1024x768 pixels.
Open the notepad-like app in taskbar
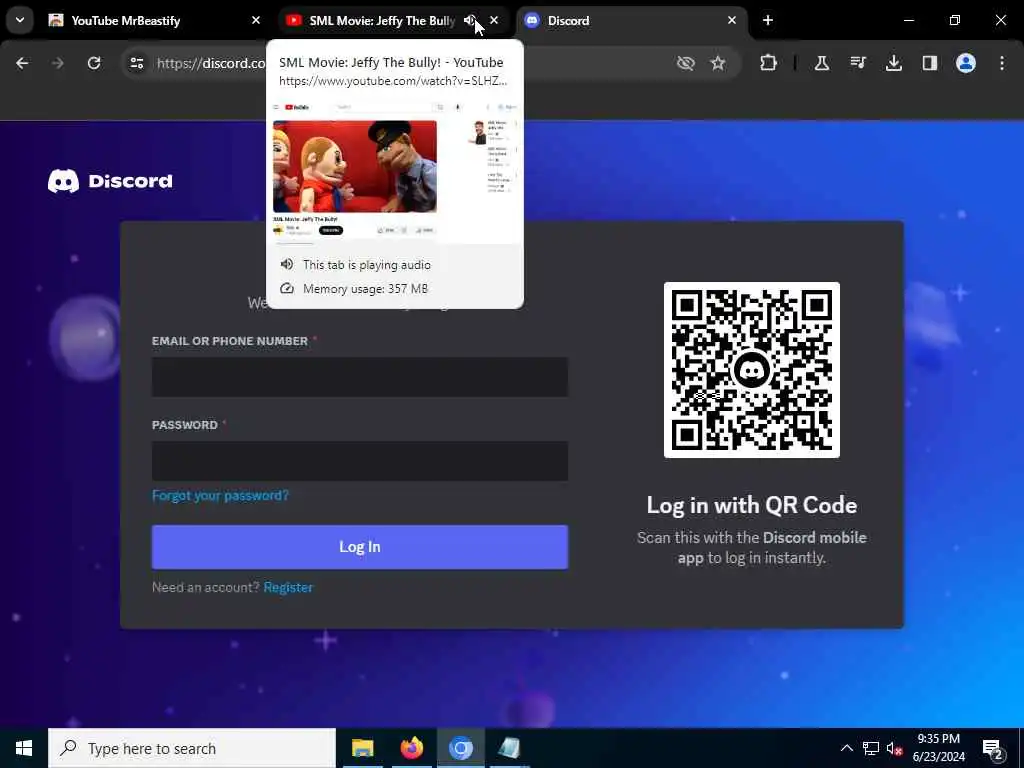509,748
